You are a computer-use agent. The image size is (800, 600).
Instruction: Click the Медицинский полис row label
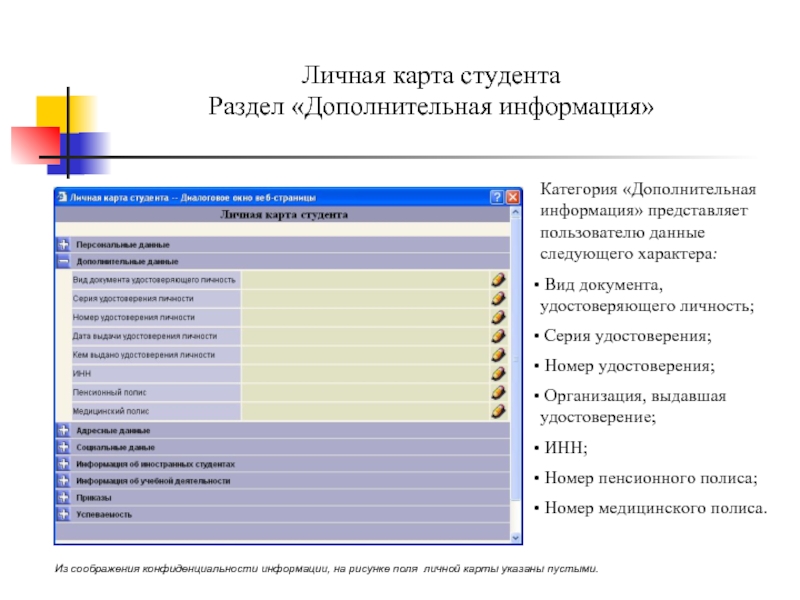pos(111,411)
